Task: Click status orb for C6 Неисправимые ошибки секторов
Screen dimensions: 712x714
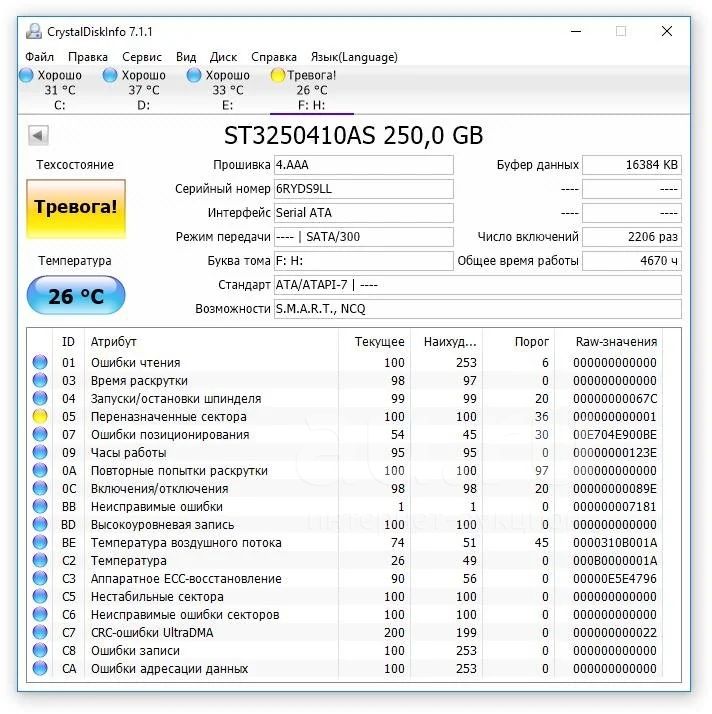Action: [x=40, y=614]
